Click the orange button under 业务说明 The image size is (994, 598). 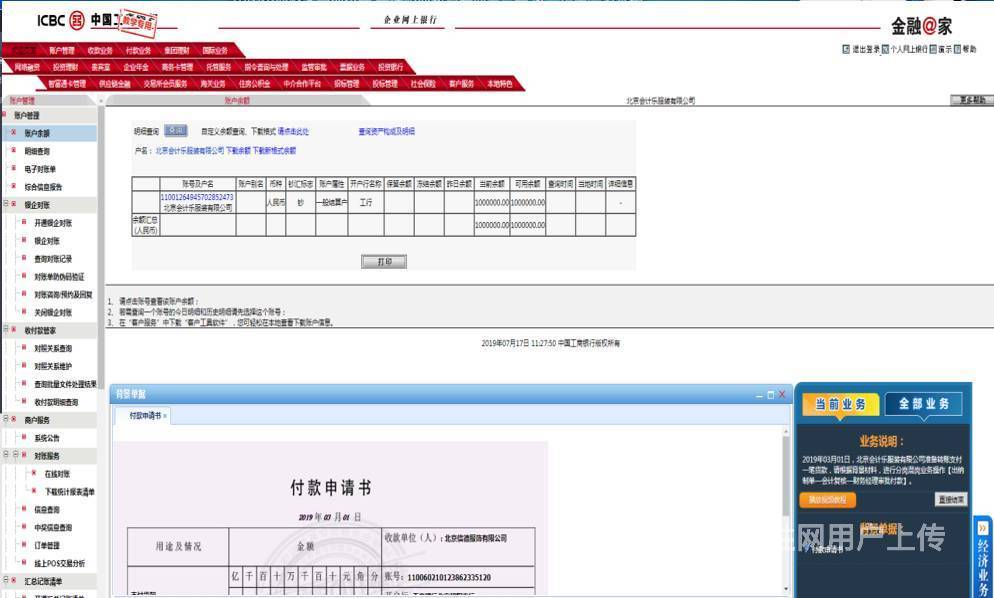click(x=827, y=500)
